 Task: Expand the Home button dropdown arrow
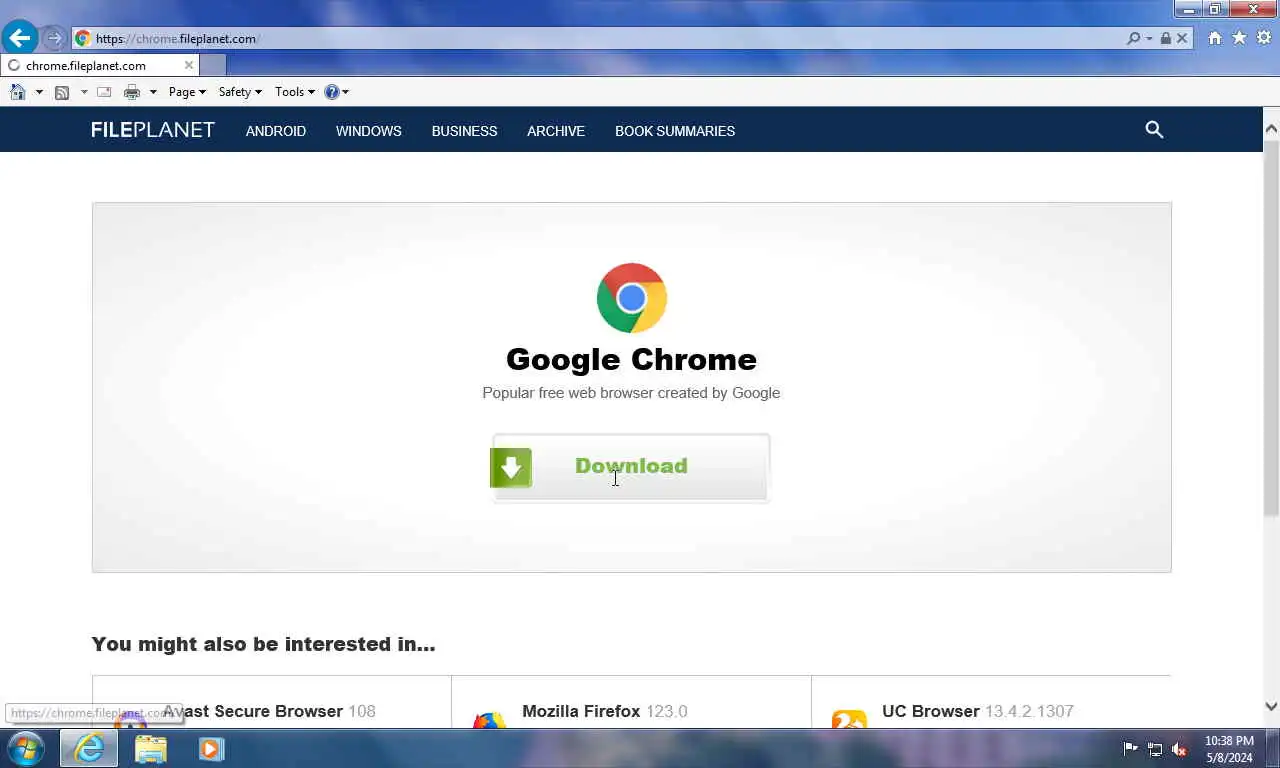(39, 92)
